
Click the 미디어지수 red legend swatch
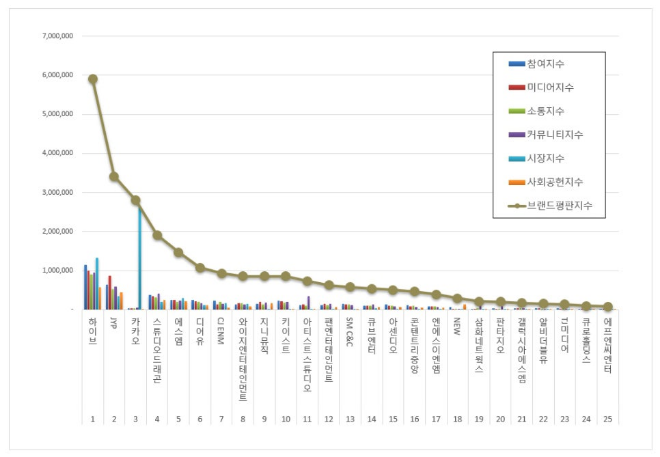click(x=517, y=87)
